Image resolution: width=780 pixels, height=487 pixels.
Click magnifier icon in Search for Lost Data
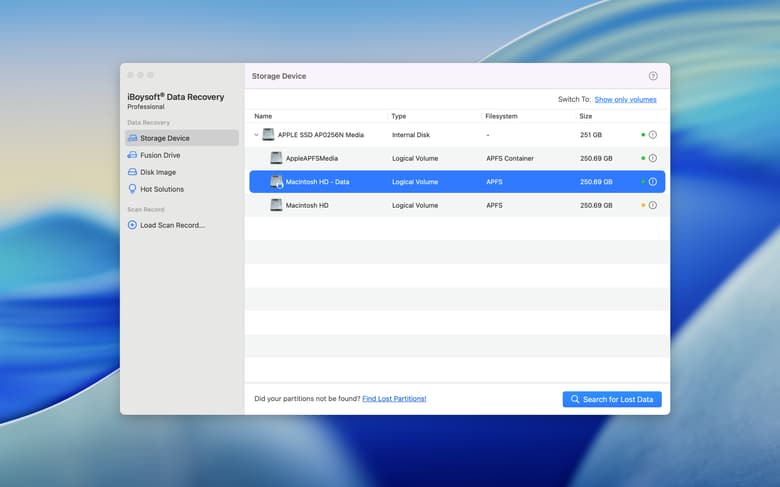click(x=575, y=399)
